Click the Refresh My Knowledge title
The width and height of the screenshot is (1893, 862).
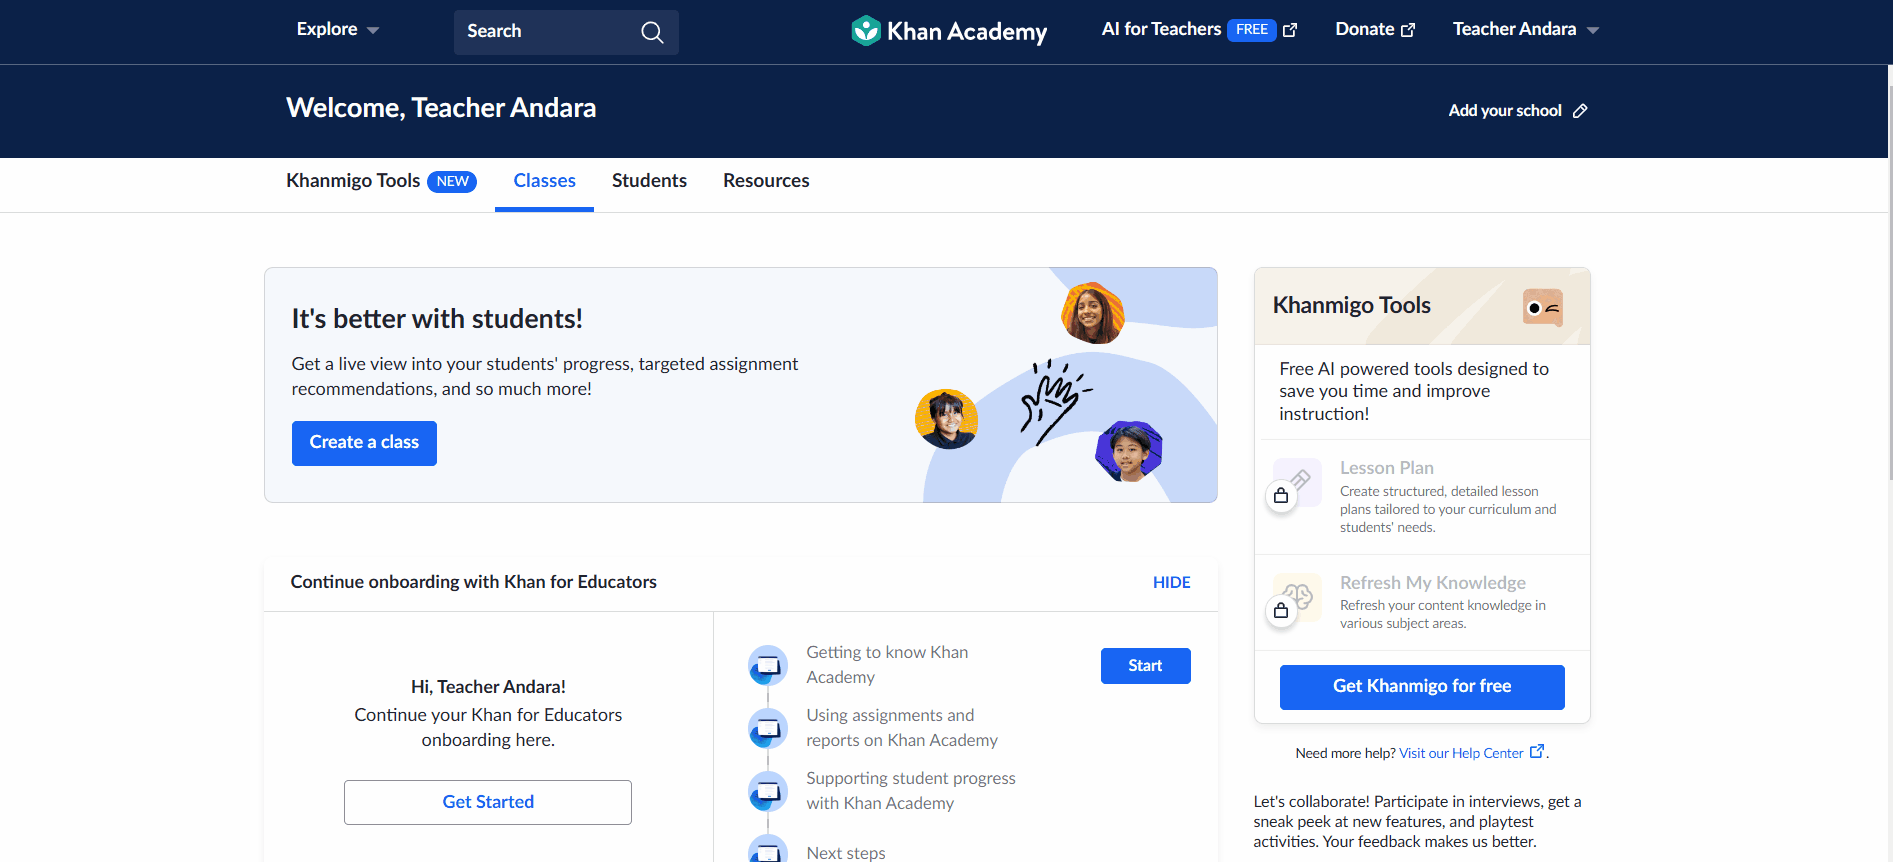[x=1433, y=583]
